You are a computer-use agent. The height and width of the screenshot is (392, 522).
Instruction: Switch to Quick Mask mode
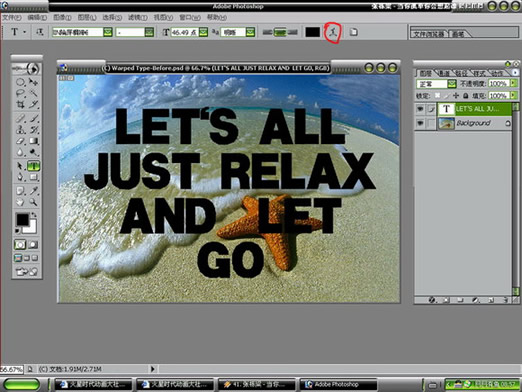[33, 245]
